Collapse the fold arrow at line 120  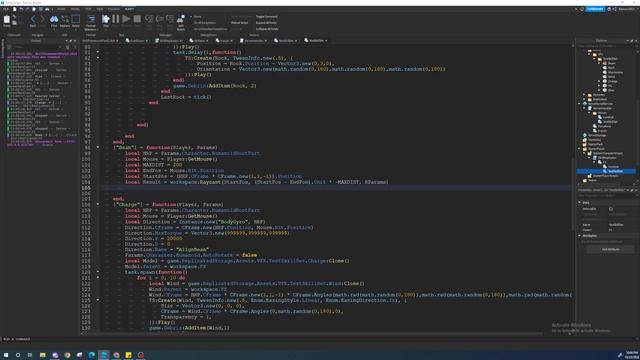click(x=98, y=272)
